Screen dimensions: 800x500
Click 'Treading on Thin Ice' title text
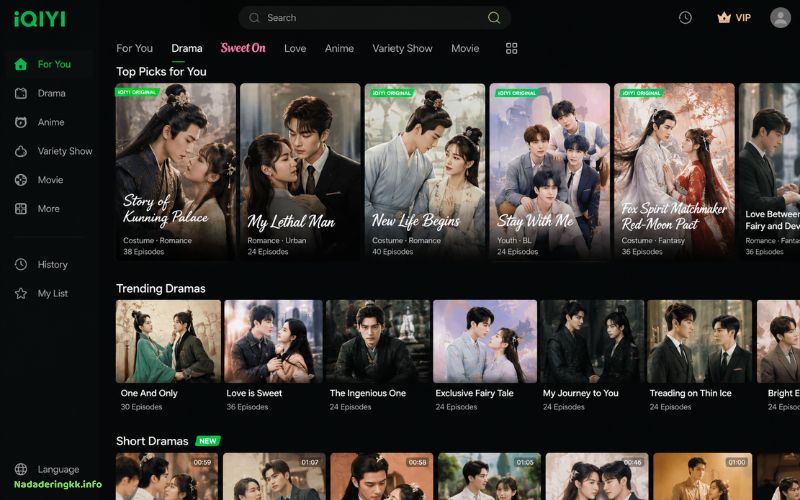690,393
